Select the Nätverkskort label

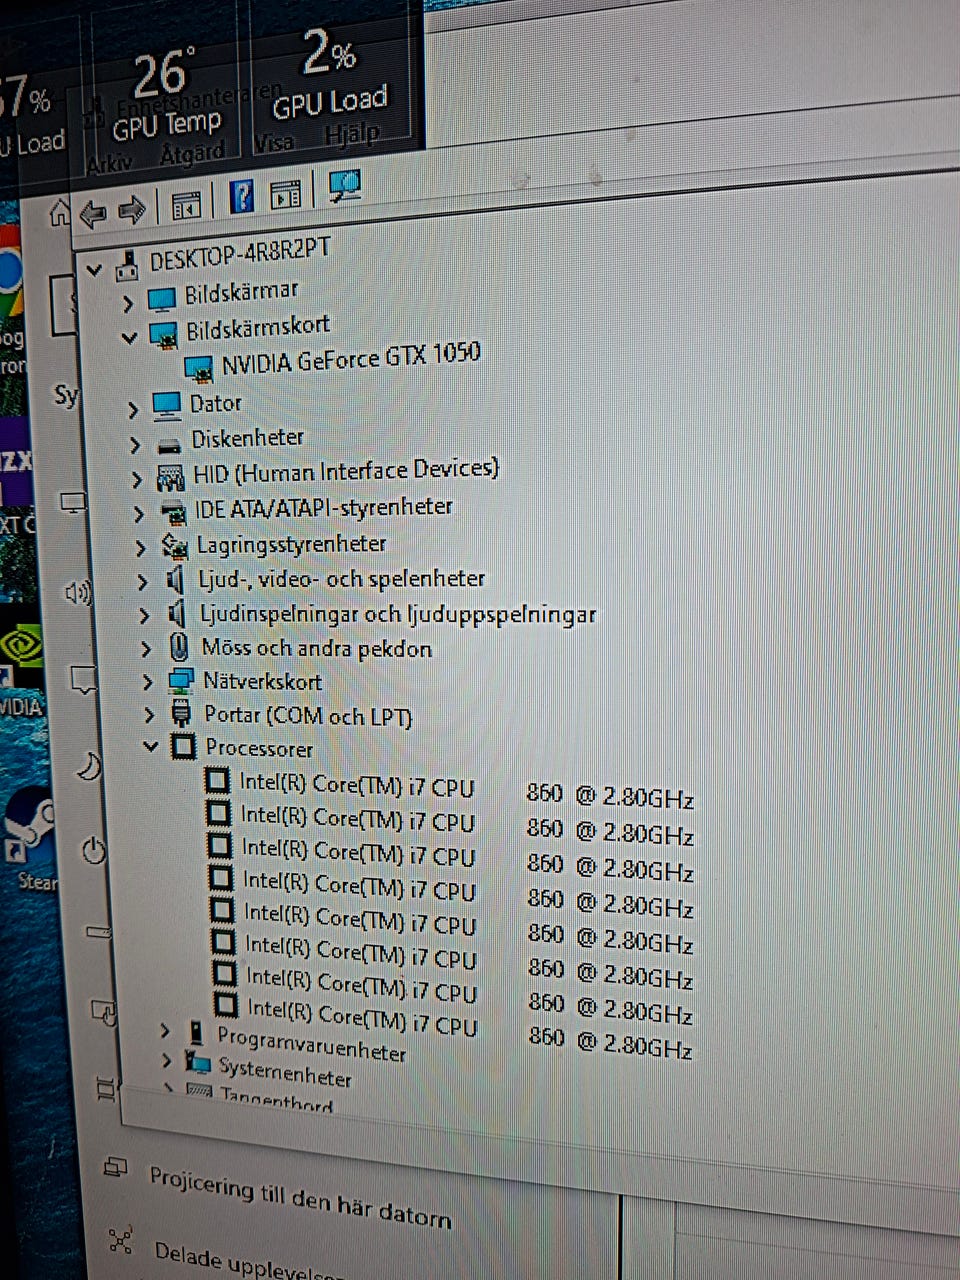(262, 682)
